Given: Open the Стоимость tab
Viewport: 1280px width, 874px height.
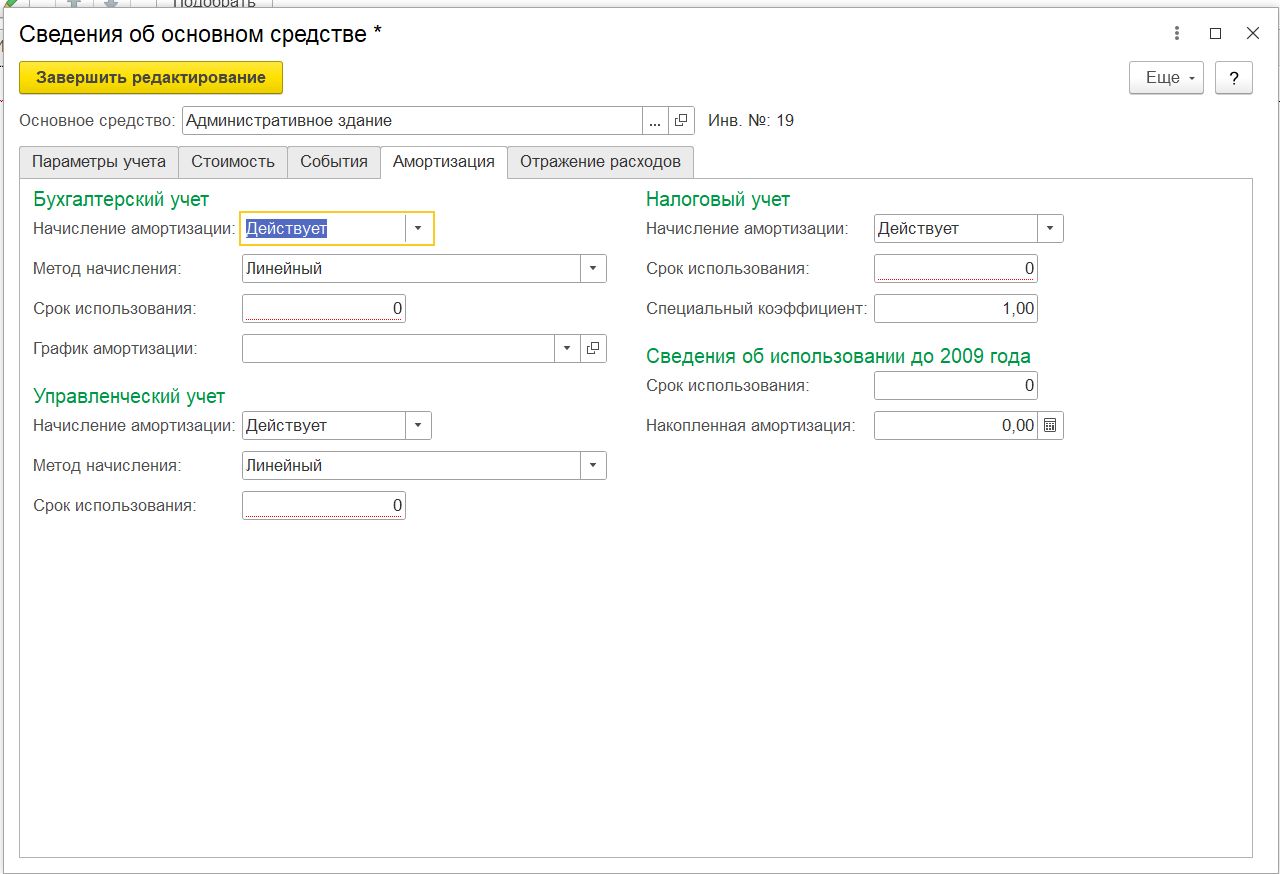Looking at the screenshot, I should 233,162.
